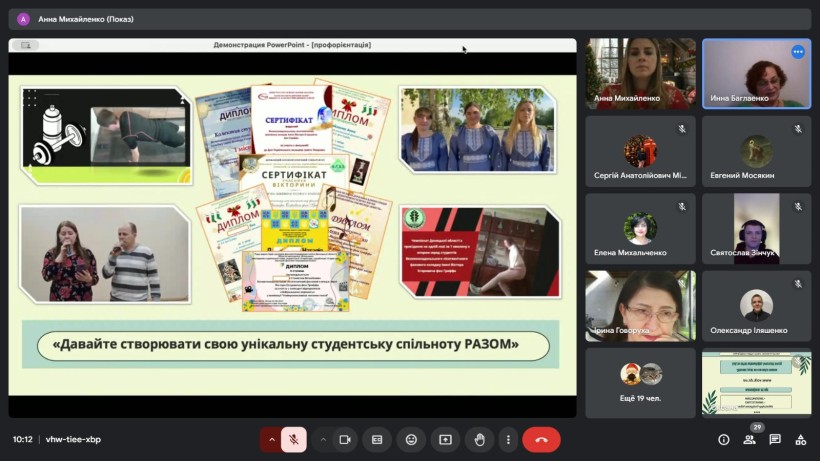Expand audio settings arrow beside microphone
The image size is (820, 461).
tap(270, 439)
